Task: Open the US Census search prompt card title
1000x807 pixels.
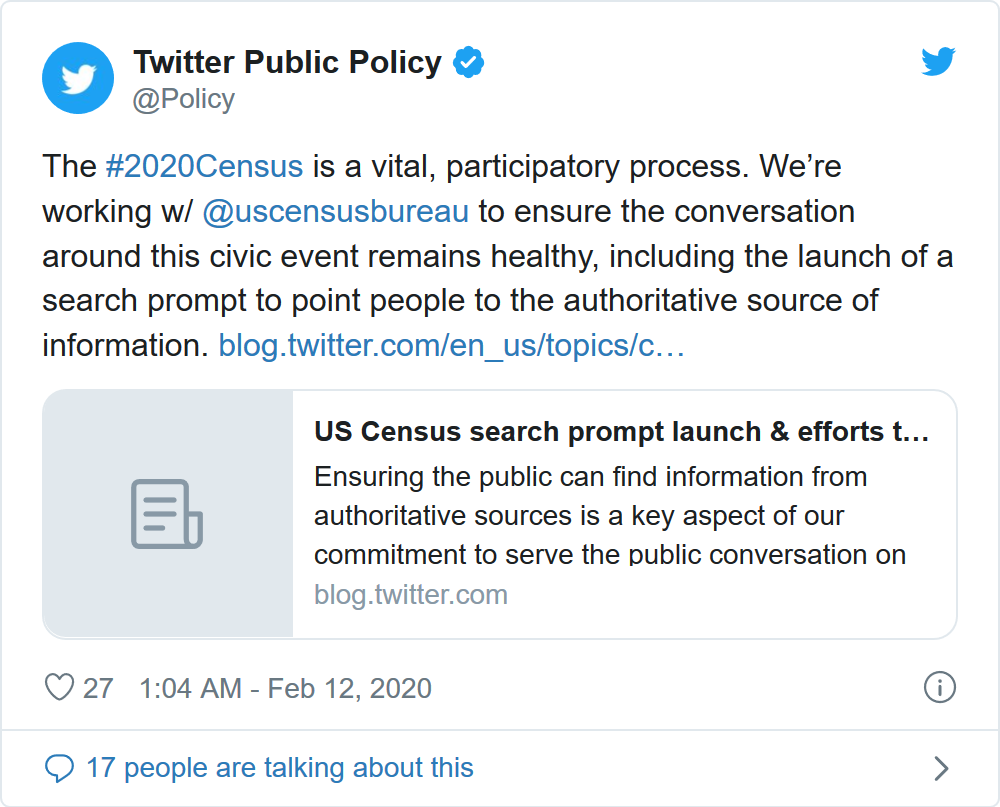Action: [x=622, y=432]
